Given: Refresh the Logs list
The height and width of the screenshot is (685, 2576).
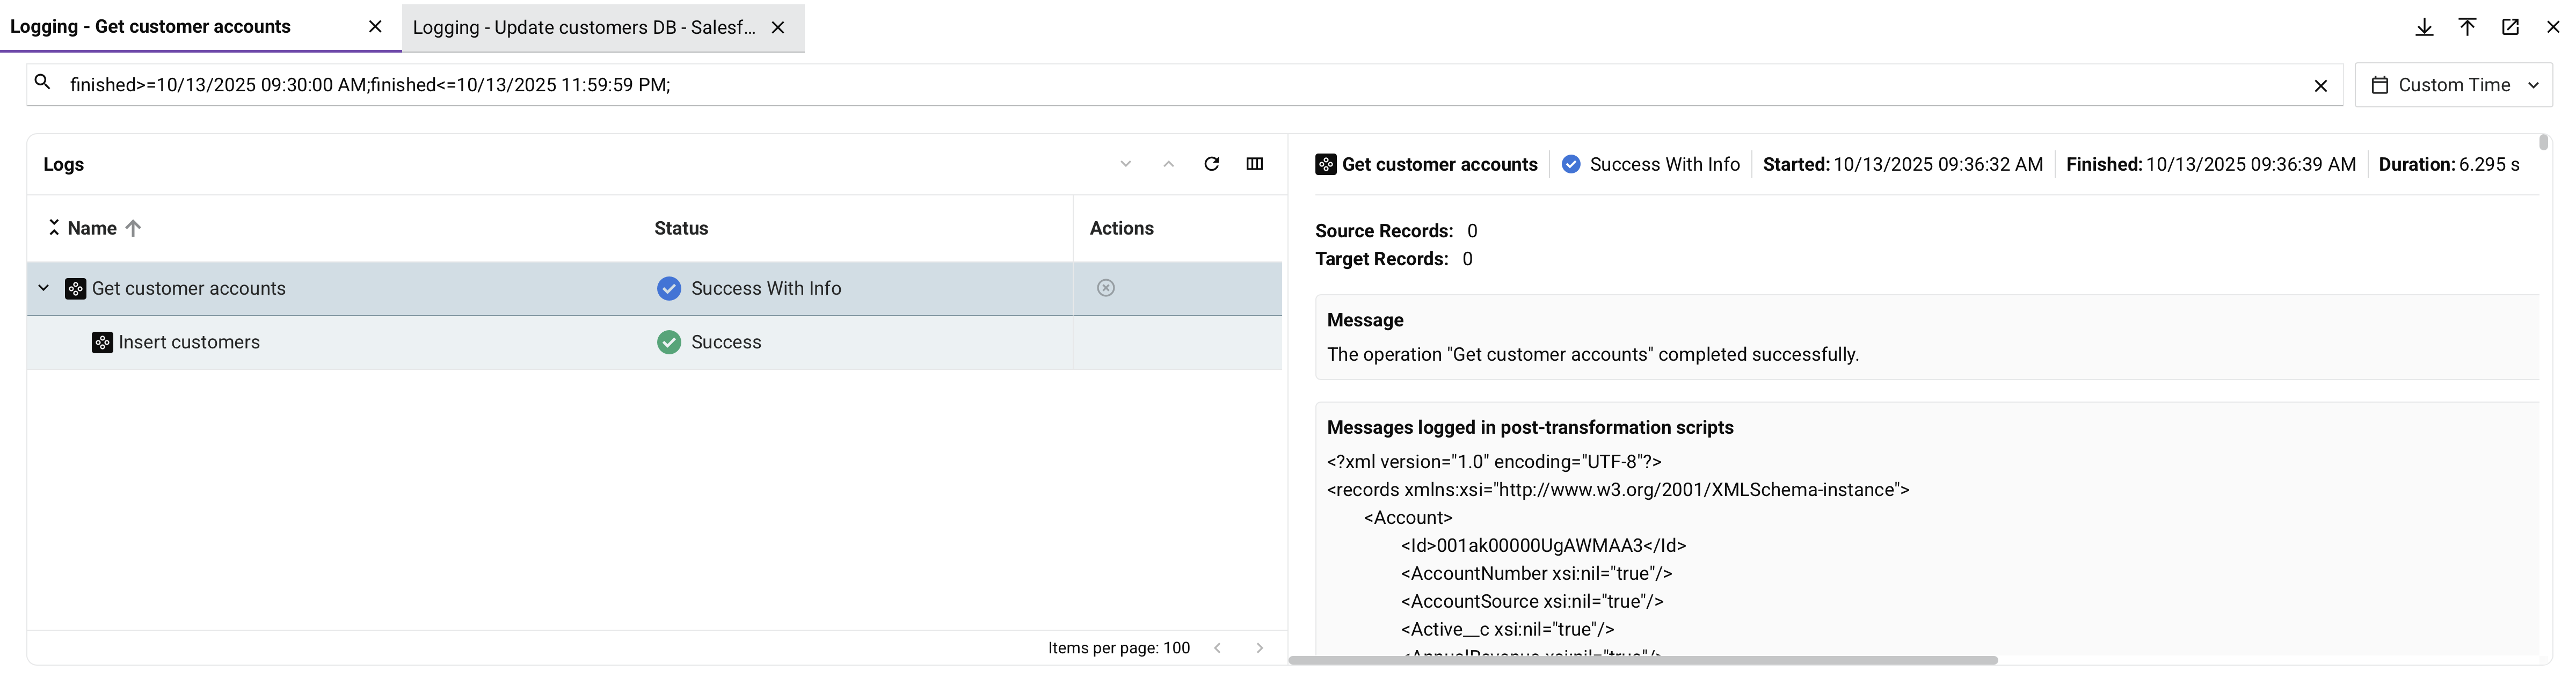Looking at the screenshot, I should [1211, 164].
